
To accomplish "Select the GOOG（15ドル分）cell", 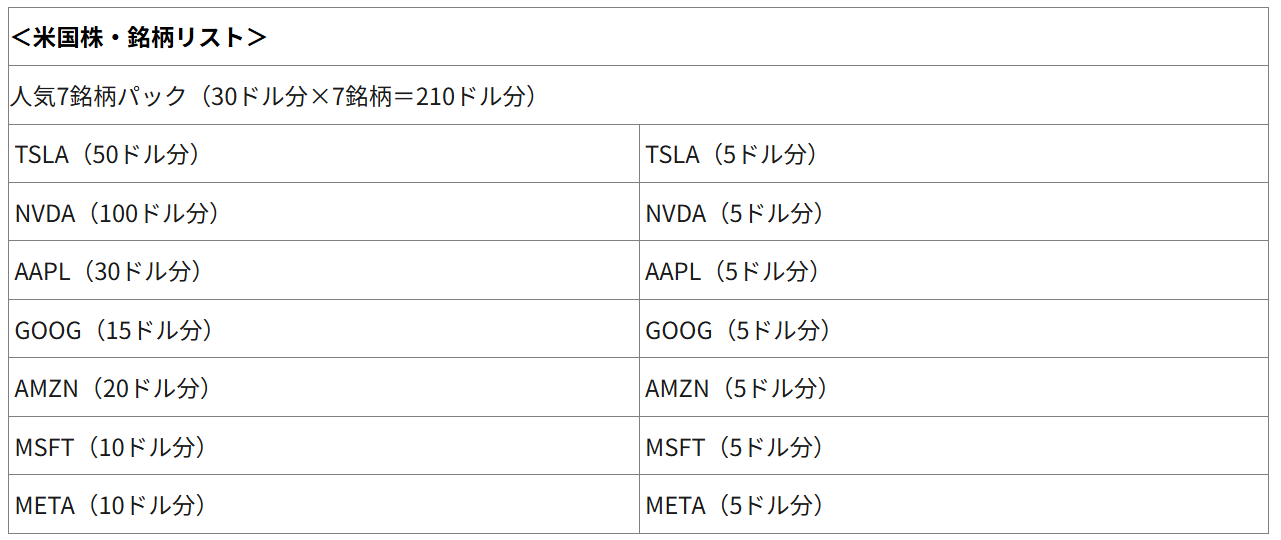I will (x=114, y=330).
